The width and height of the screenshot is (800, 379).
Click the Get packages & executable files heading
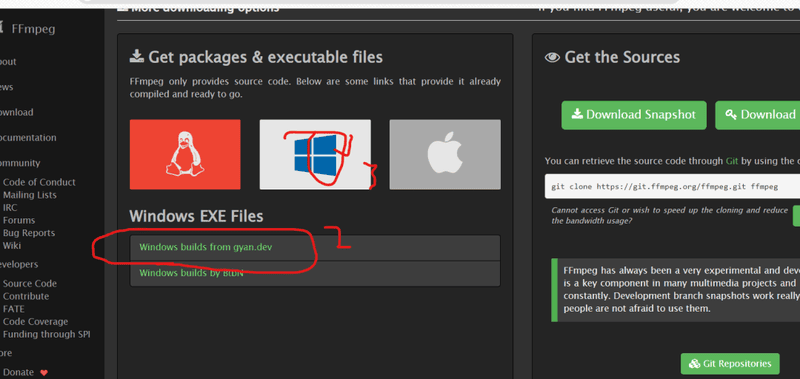(x=256, y=57)
